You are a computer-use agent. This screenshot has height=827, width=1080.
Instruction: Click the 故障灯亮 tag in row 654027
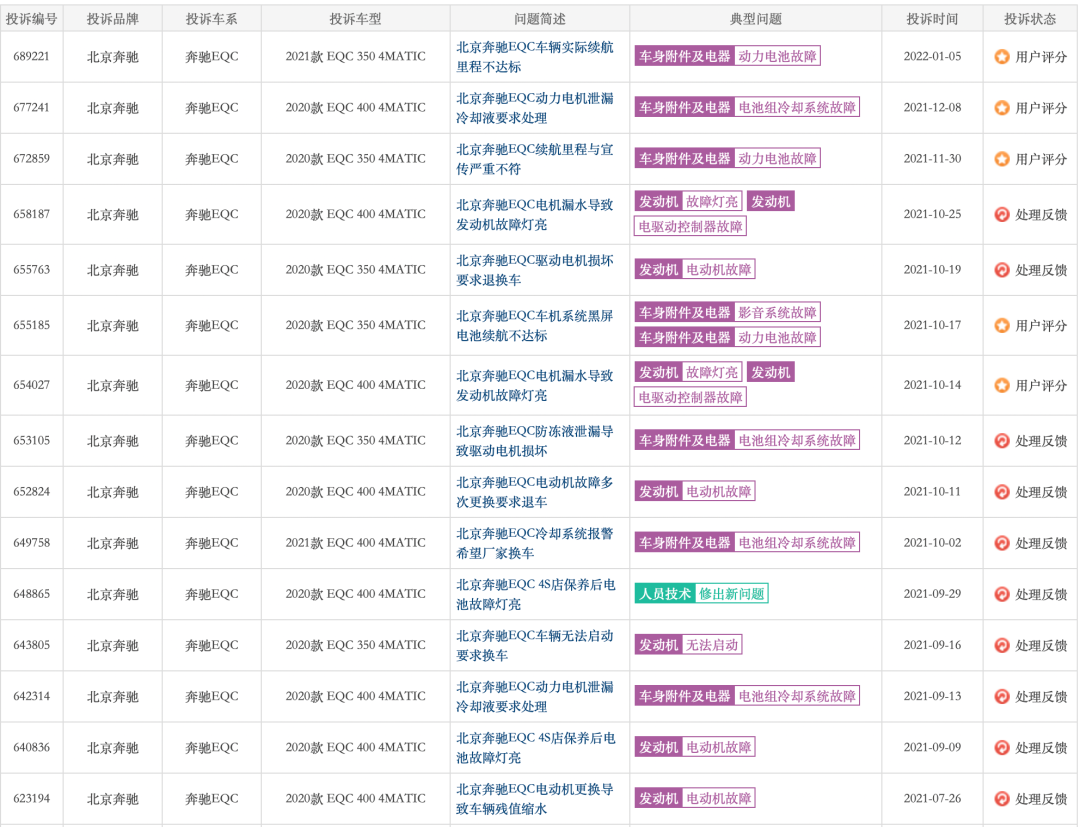click(x=712, y=373)
